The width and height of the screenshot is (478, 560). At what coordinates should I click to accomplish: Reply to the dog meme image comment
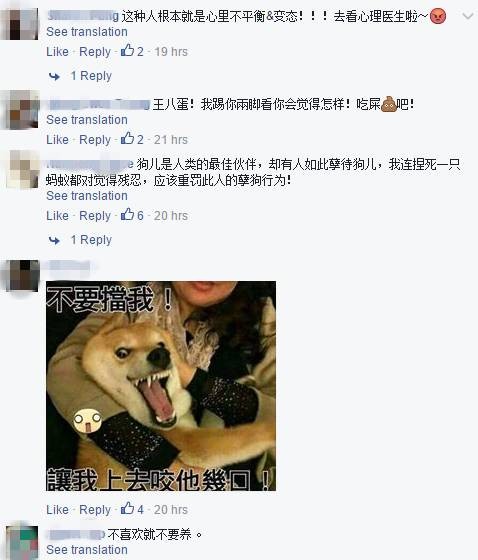(95, 510)
